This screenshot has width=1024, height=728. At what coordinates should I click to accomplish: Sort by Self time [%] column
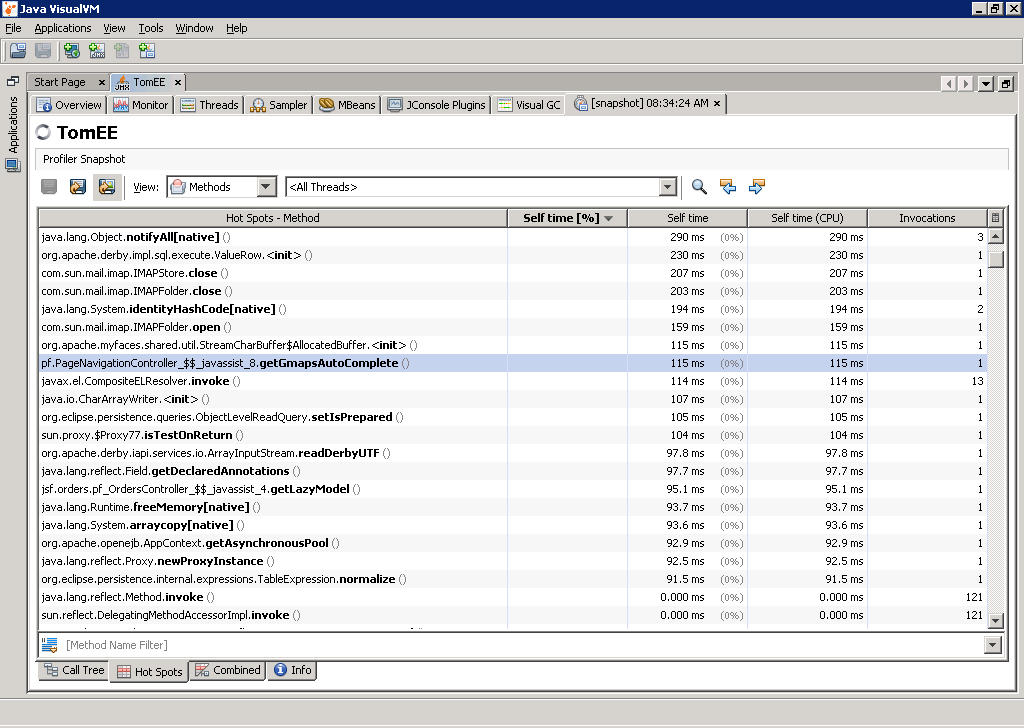[567, 218]
